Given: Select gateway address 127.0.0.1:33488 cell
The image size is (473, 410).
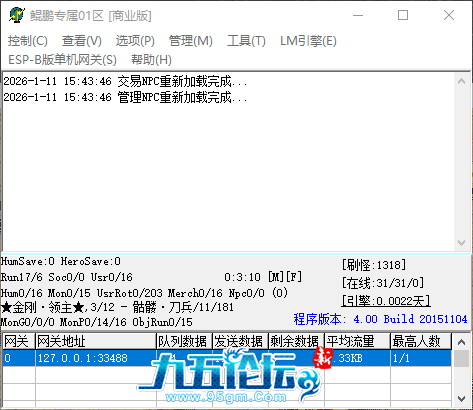Looking at the screenshot, I should pos(96,358).
